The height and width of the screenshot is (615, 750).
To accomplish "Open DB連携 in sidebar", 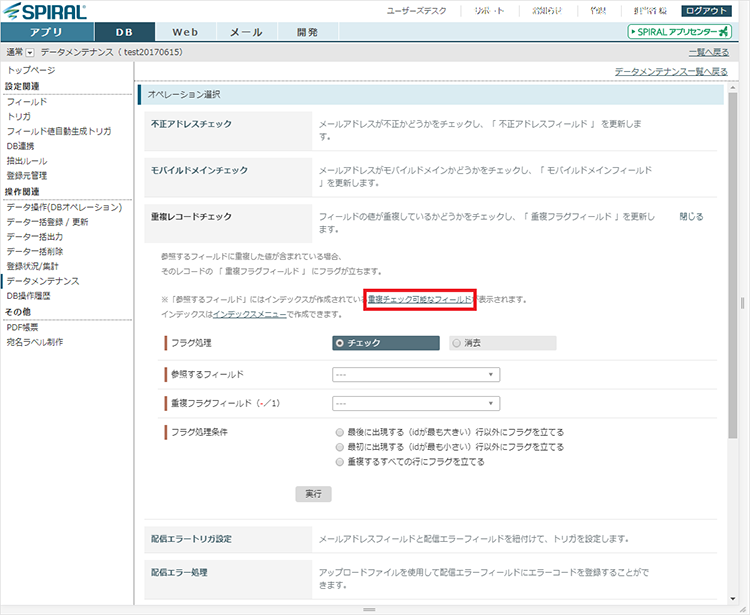I will click(x=20, y=146).
